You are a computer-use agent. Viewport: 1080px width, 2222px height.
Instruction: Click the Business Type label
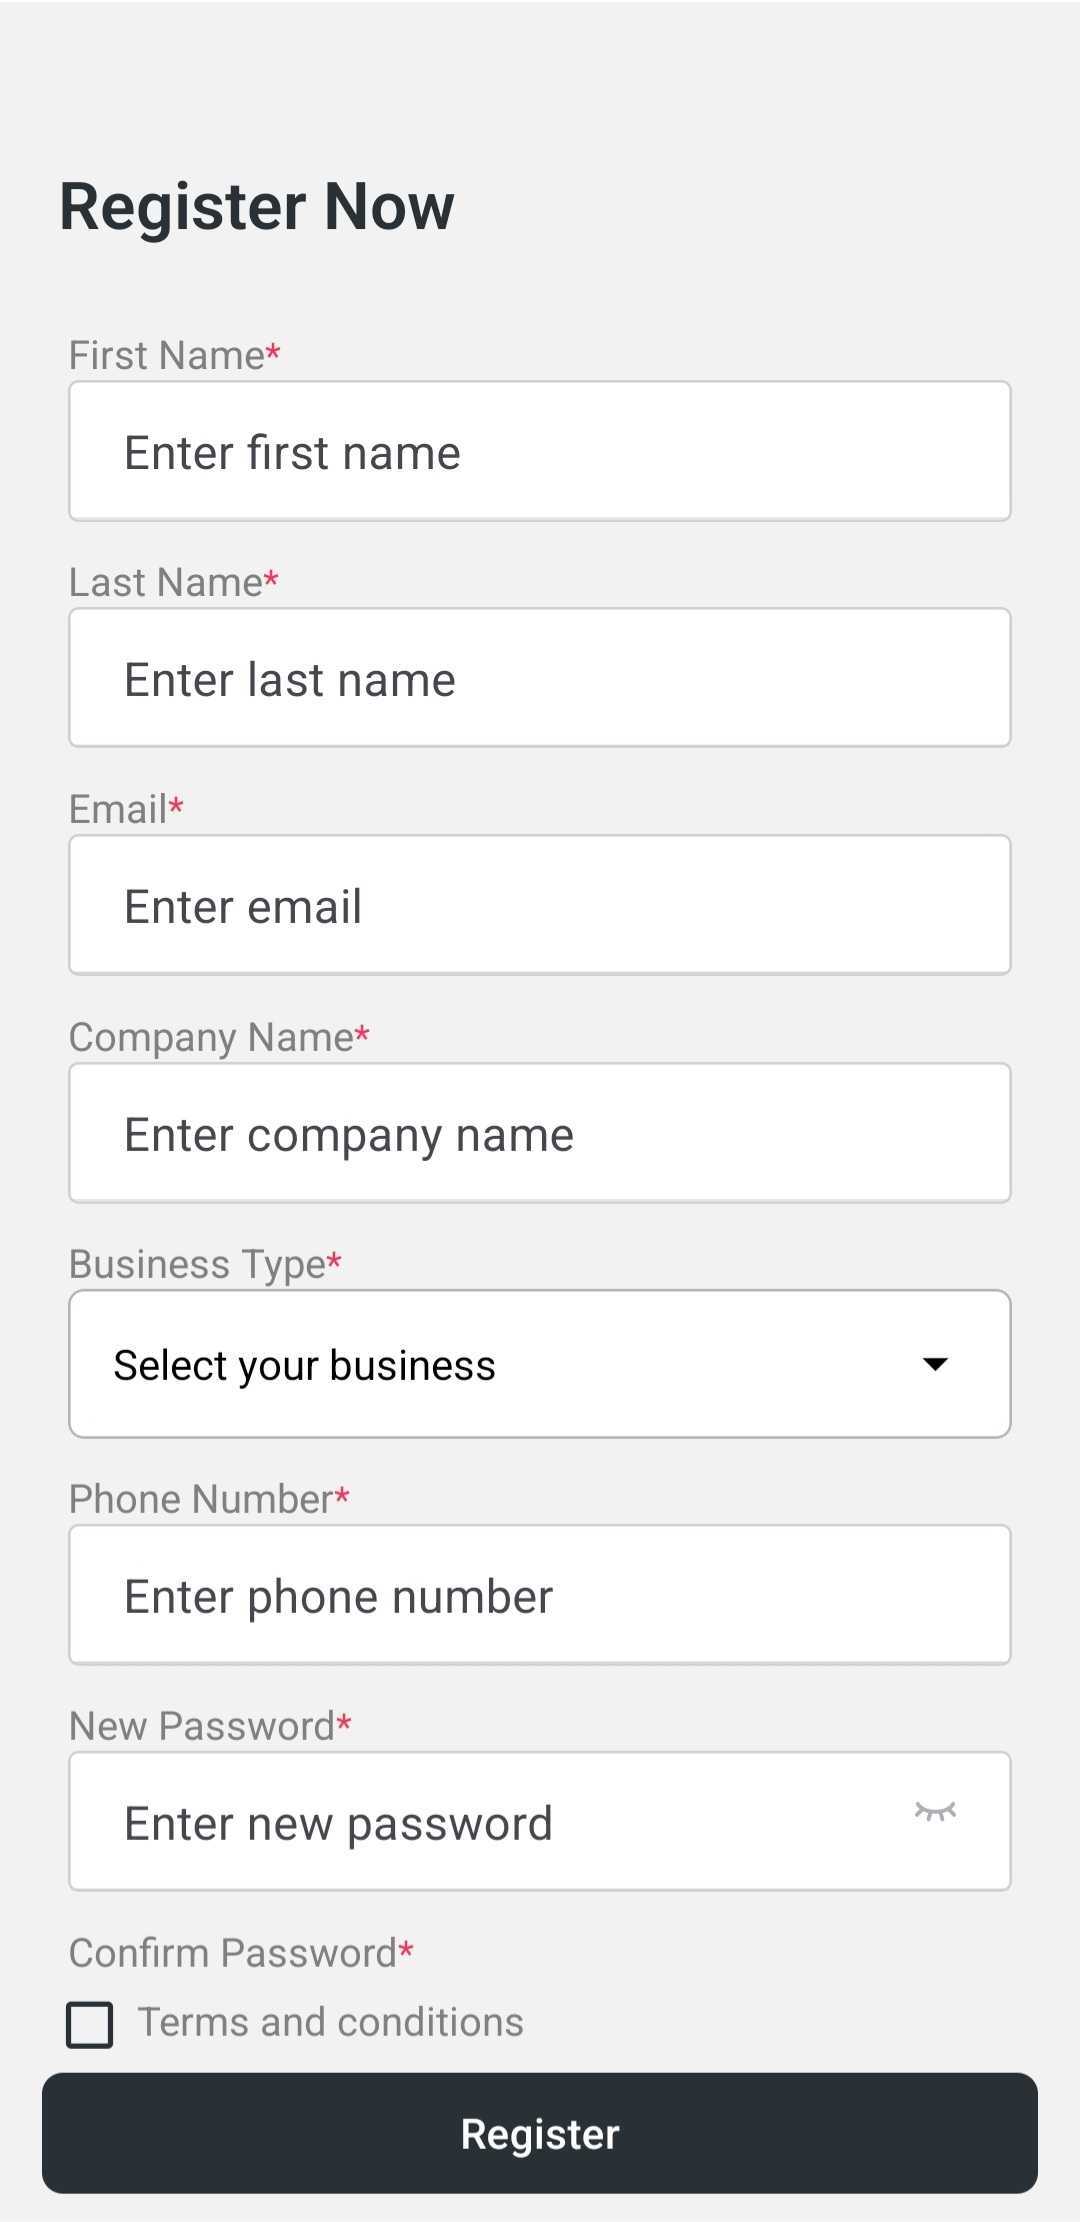pos(205,1265)
